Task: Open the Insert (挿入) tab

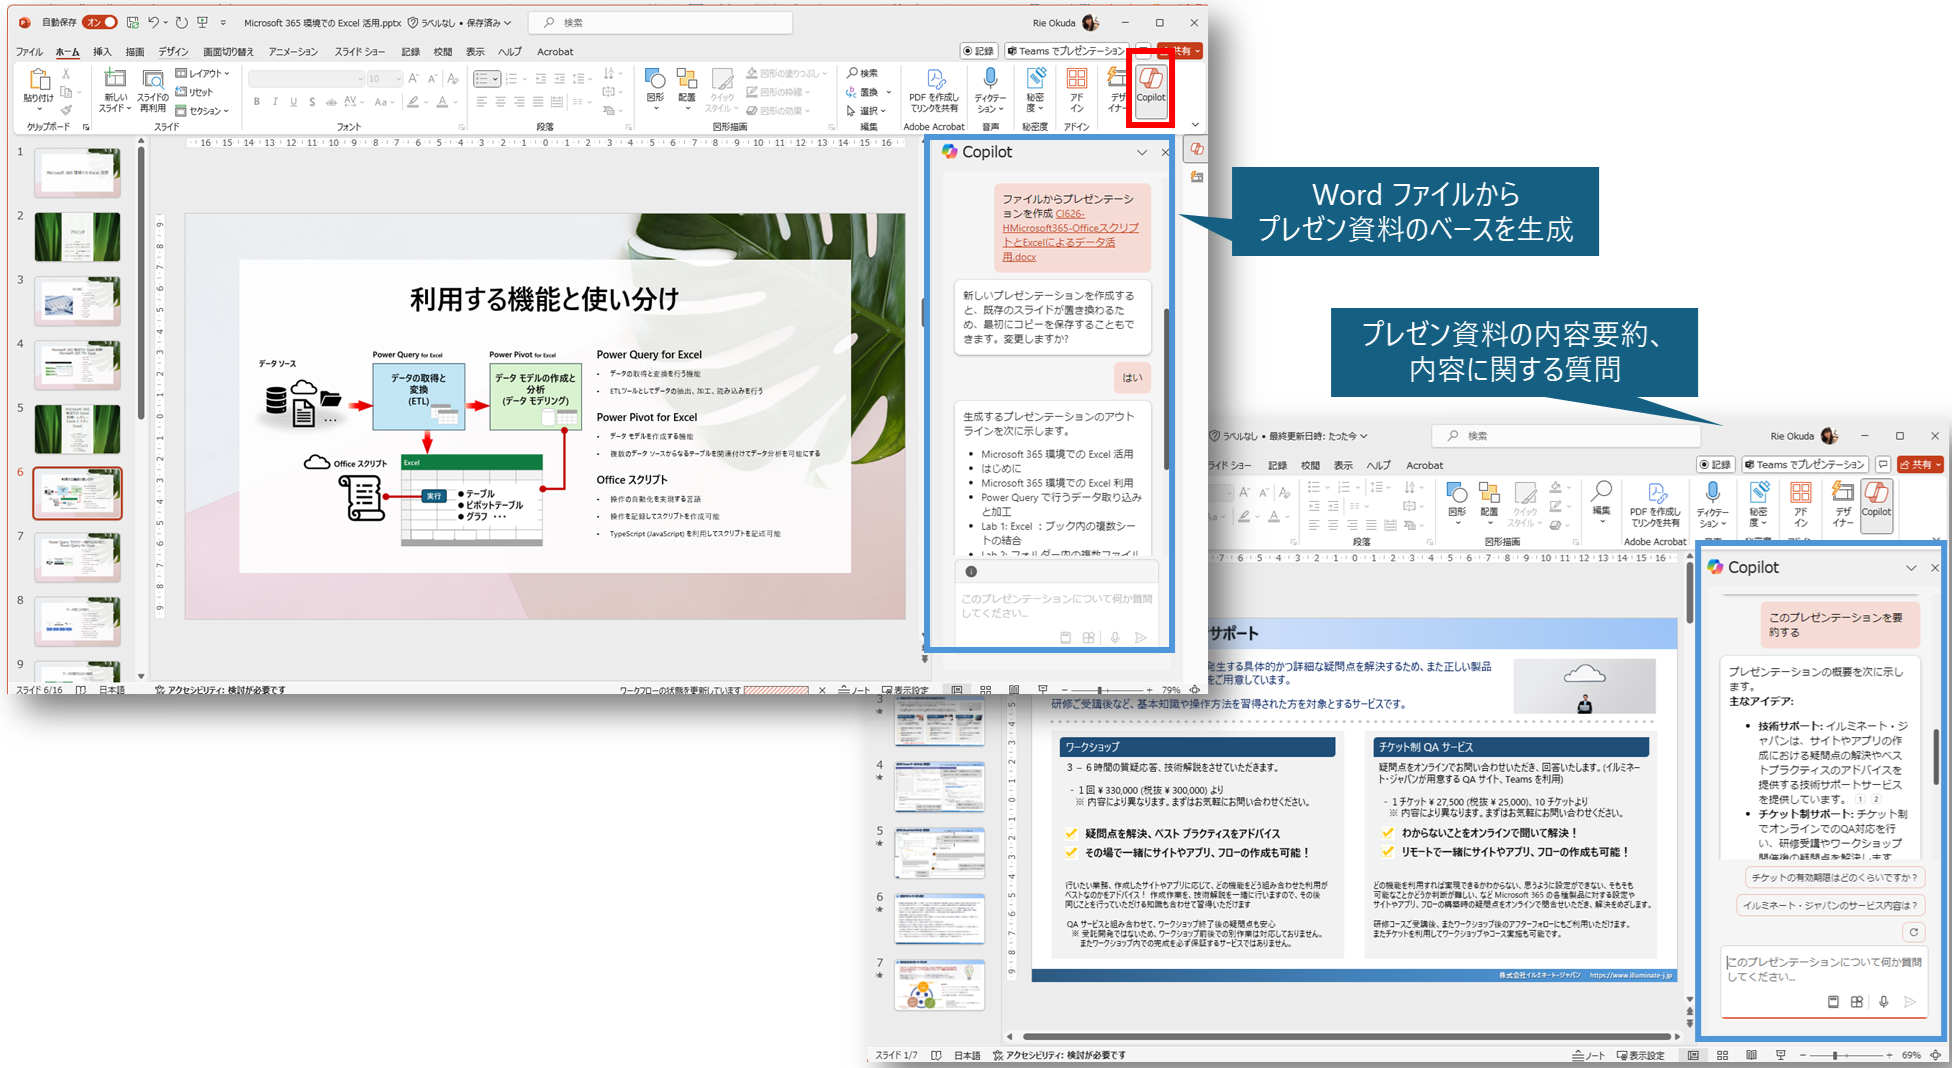Action: tap(102, 52)
